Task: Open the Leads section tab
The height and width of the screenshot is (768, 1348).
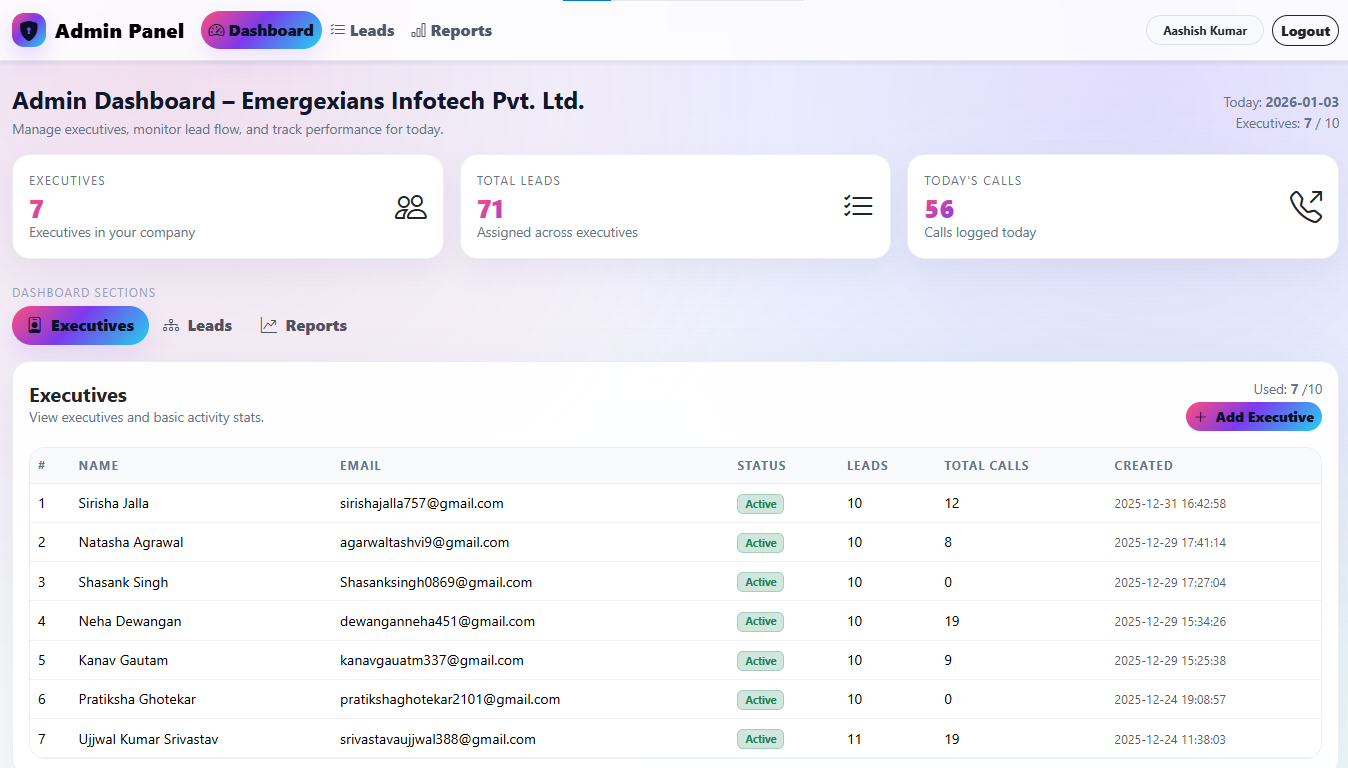Action: click(196, 325)
